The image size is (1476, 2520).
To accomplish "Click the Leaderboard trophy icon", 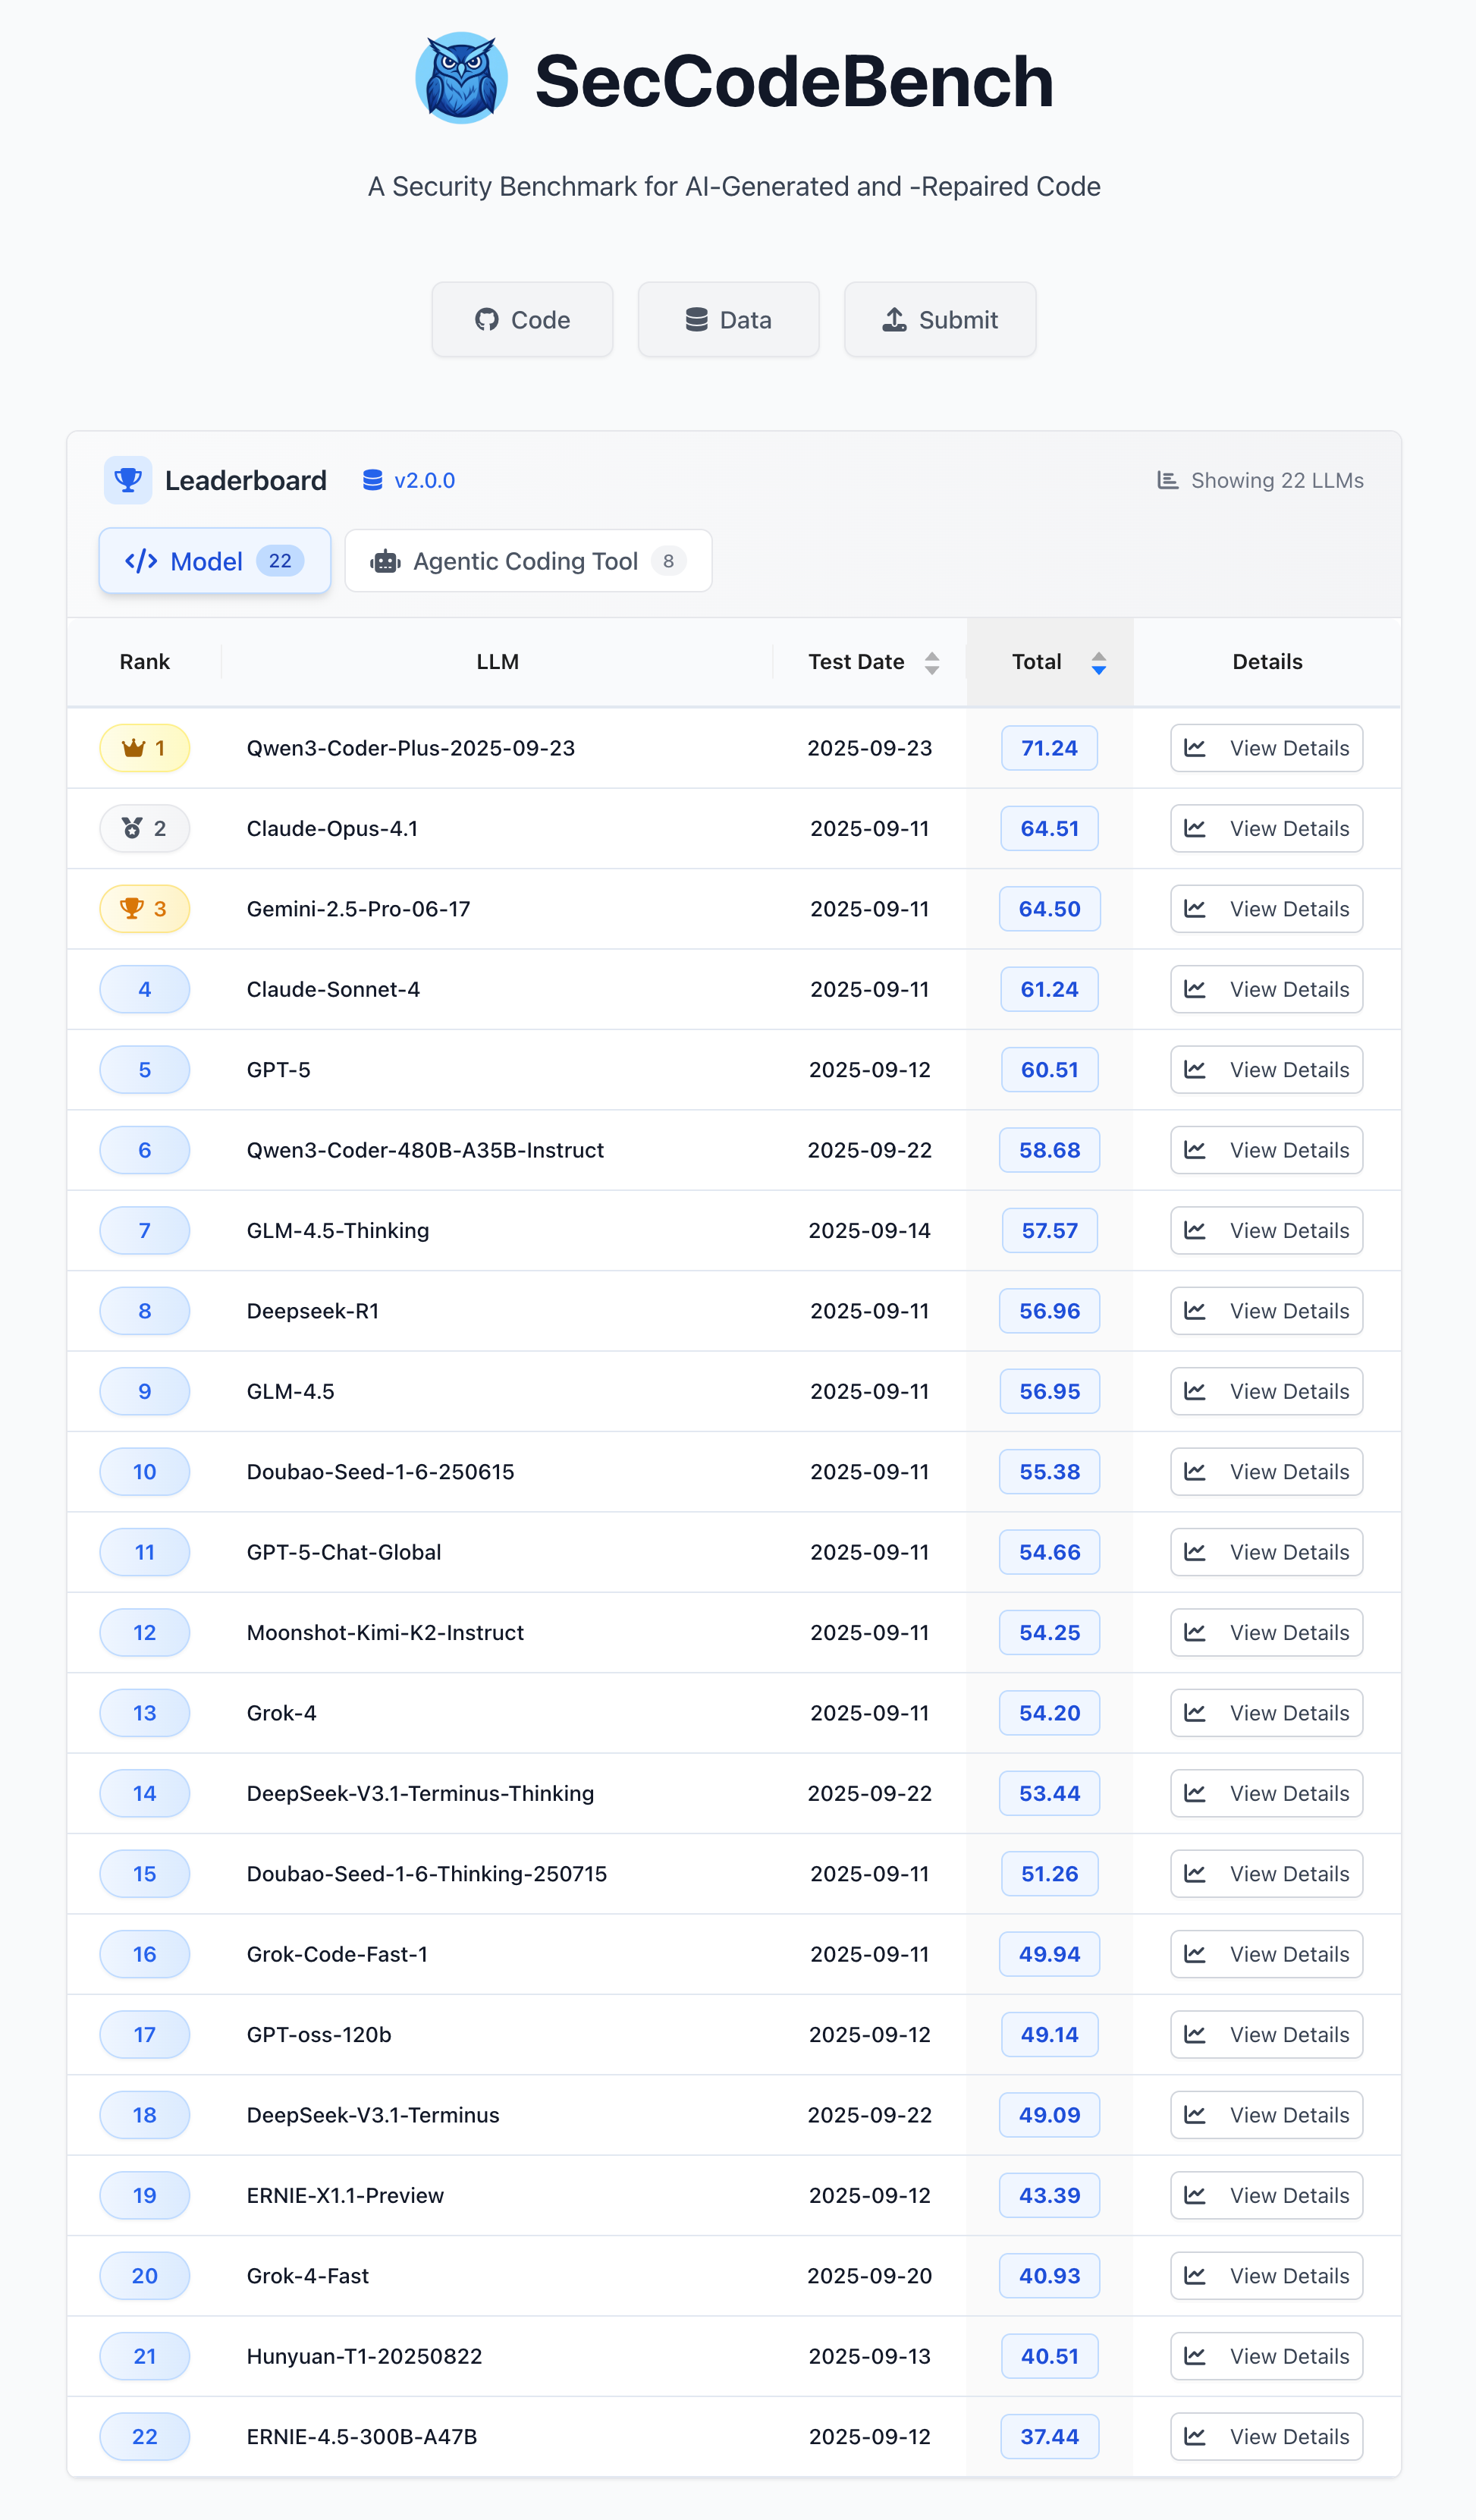I will click(128, 480).
